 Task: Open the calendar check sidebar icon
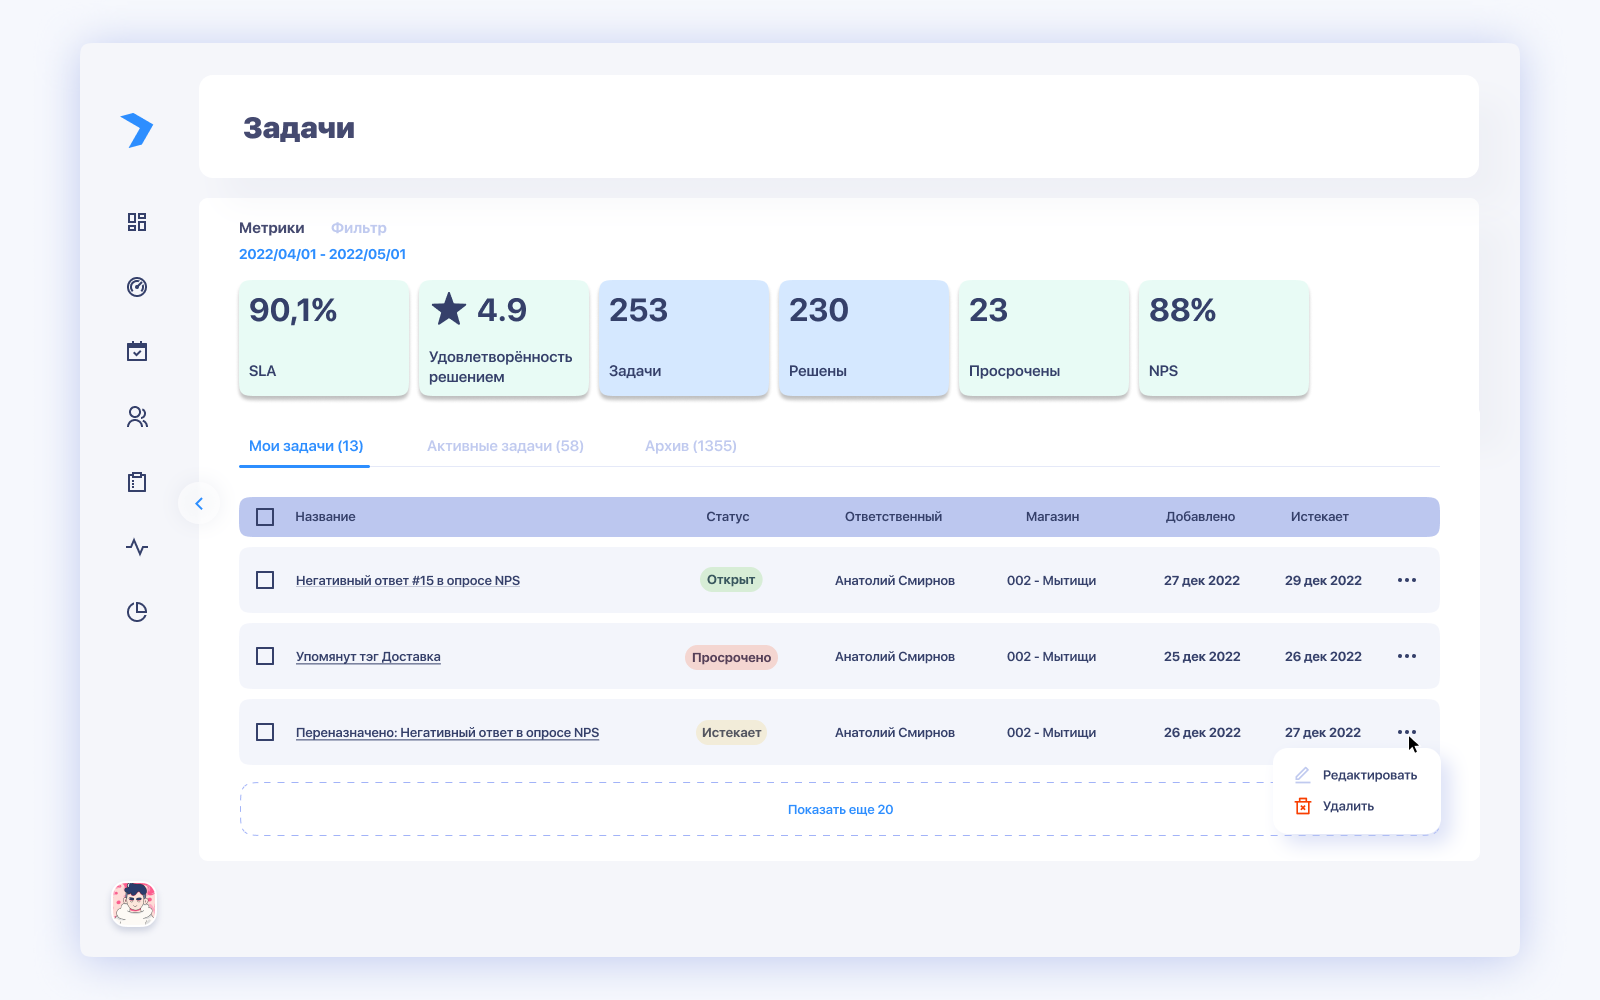(137, 351)
